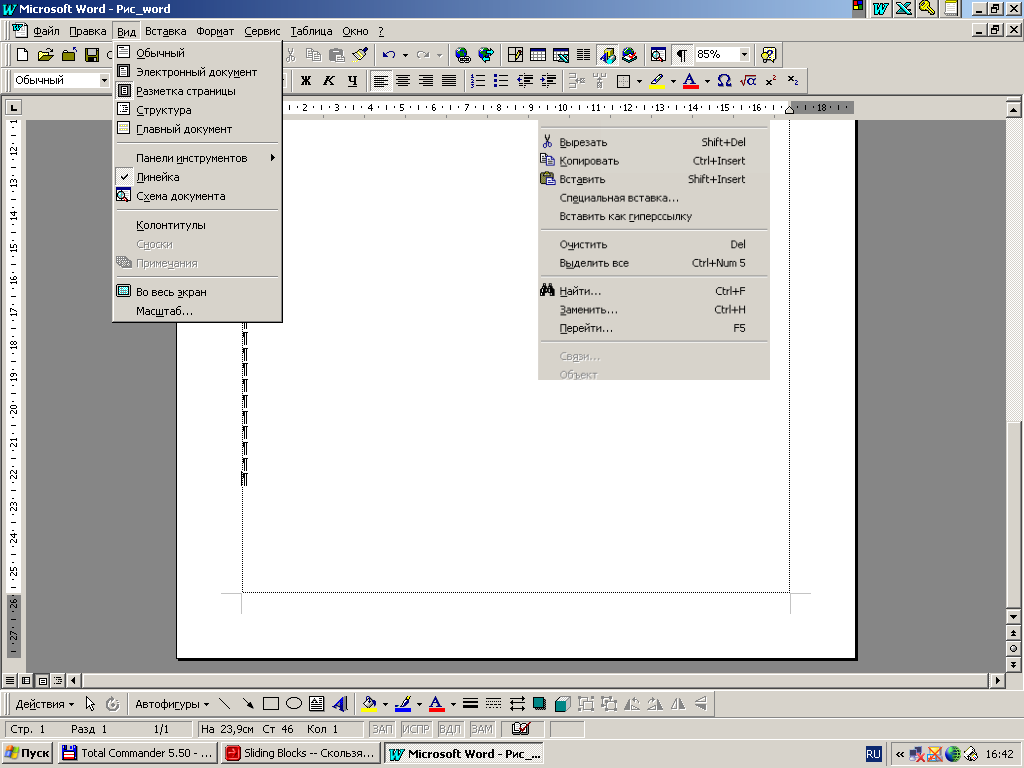Click the Undo arrow icon

[x=389, y=55]
